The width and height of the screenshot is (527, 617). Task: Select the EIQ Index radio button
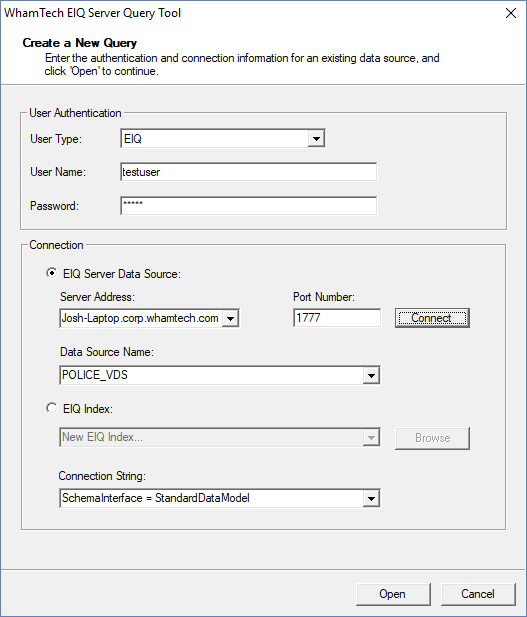[x=52, y=408]
